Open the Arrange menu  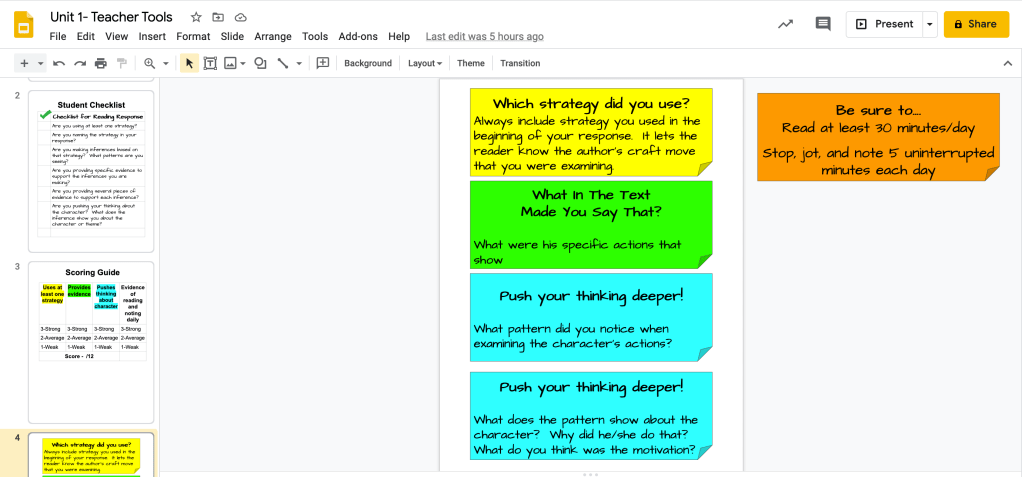(272, 36)
